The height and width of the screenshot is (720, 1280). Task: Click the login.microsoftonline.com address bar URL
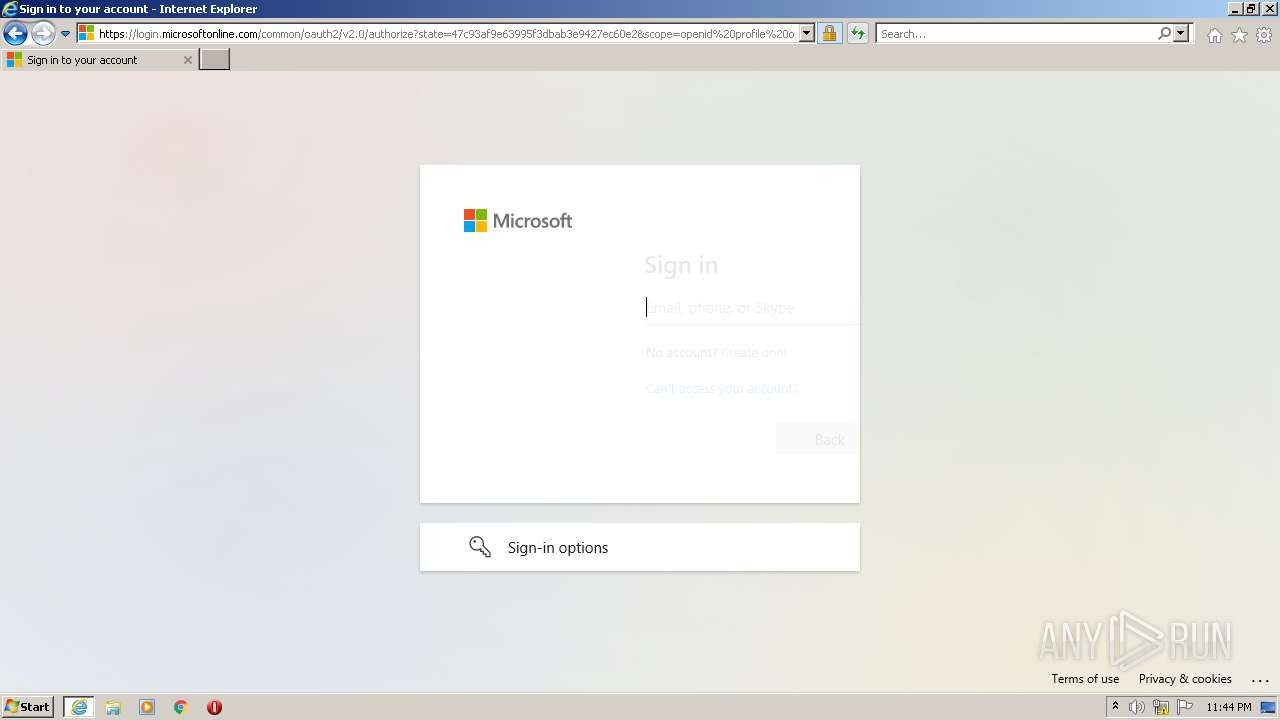446,34
